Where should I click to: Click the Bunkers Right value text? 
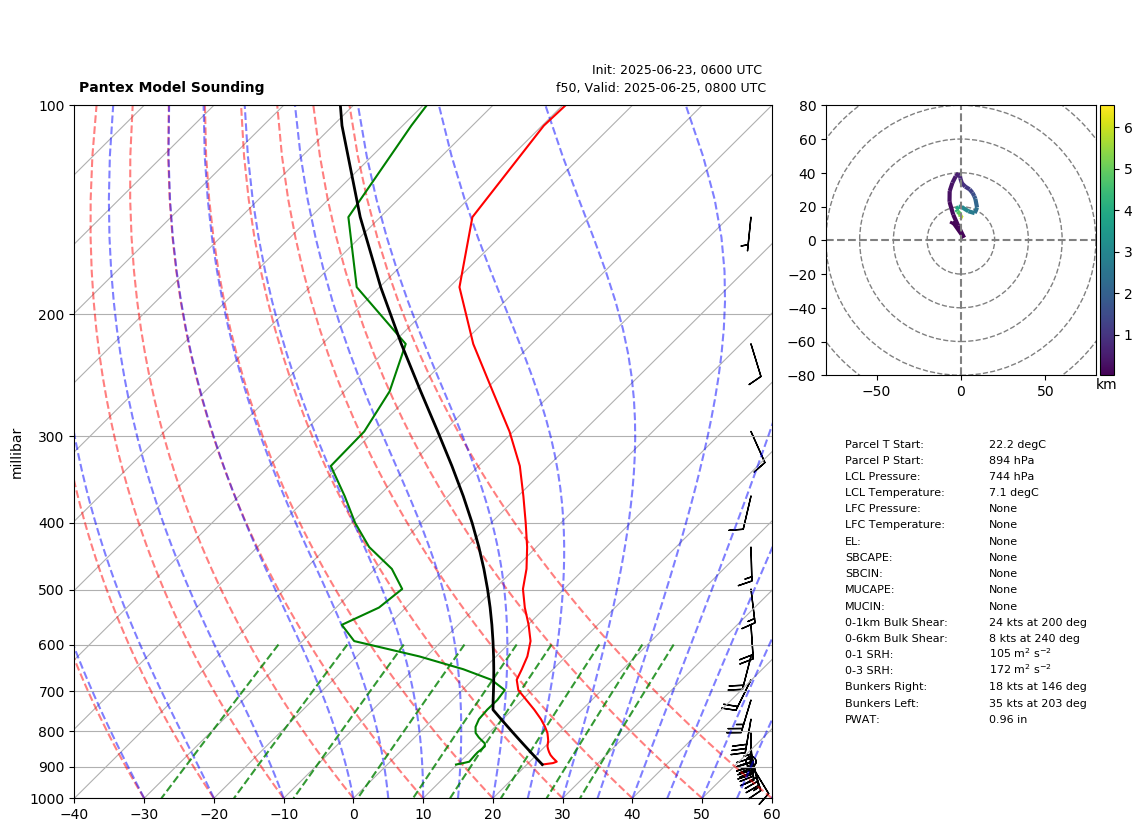pyautogui.click(x=1037, y=686)
